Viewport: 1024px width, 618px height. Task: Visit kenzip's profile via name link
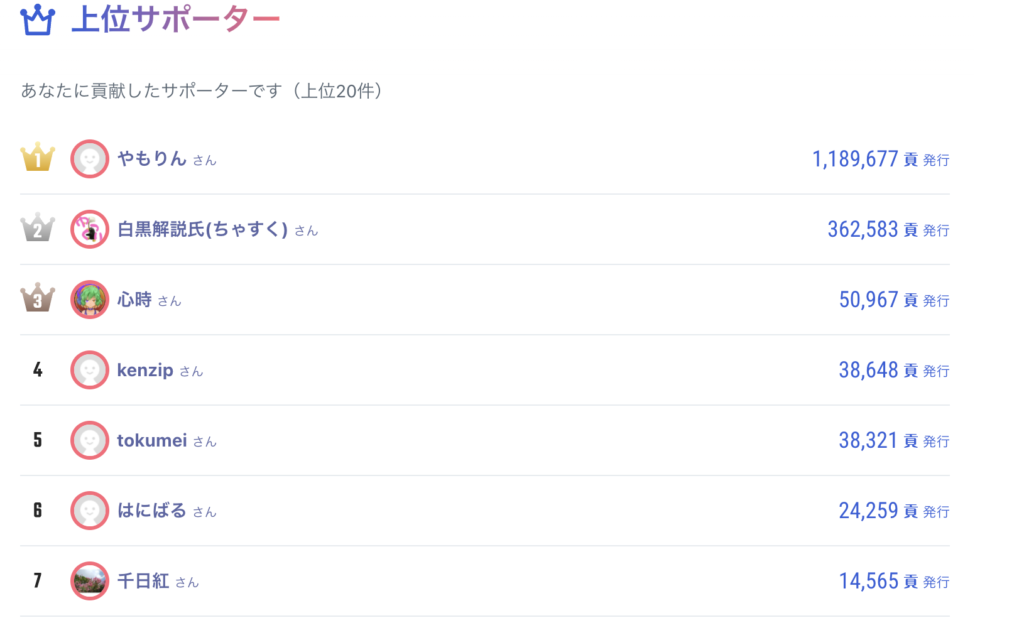(145, 370)
